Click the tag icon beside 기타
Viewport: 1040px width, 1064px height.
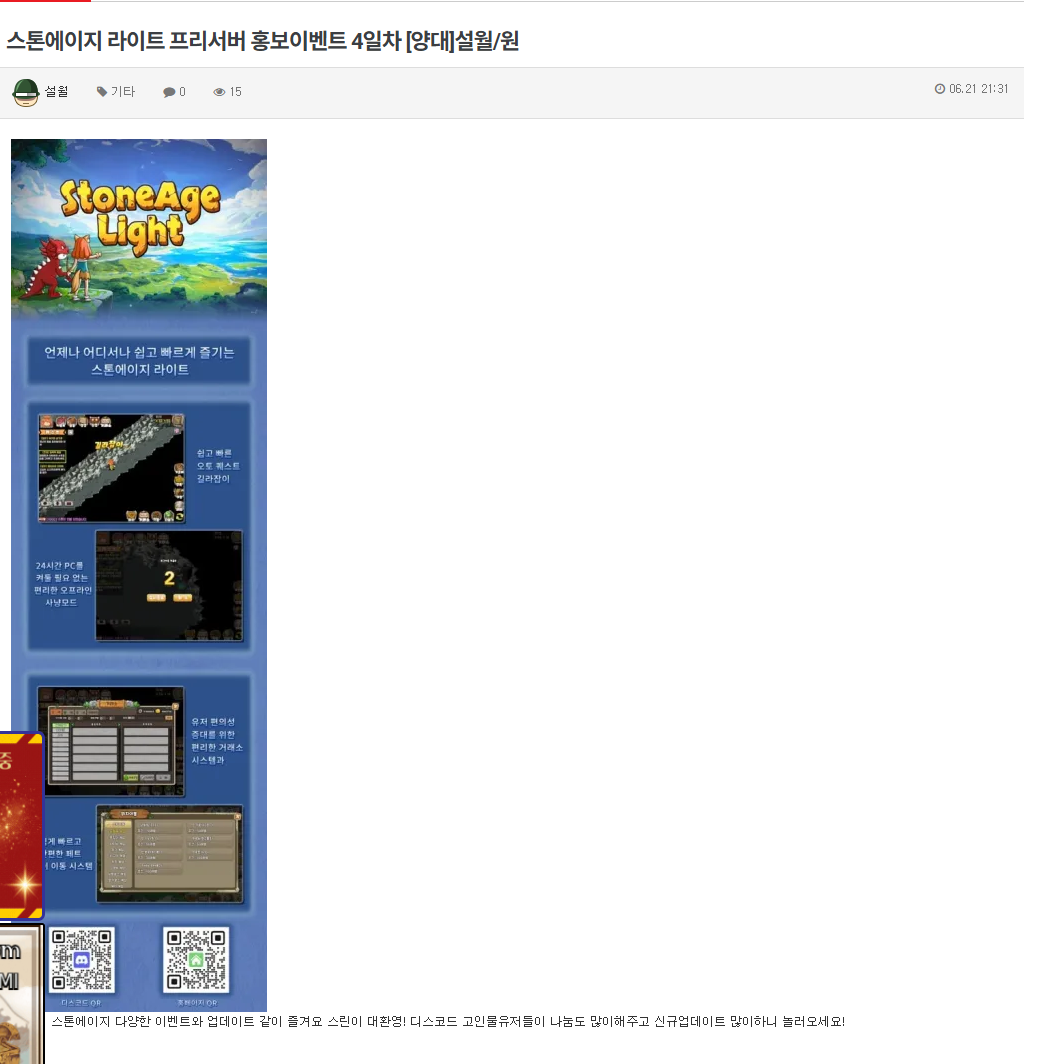pyautogui.click(x=102, y=92)
